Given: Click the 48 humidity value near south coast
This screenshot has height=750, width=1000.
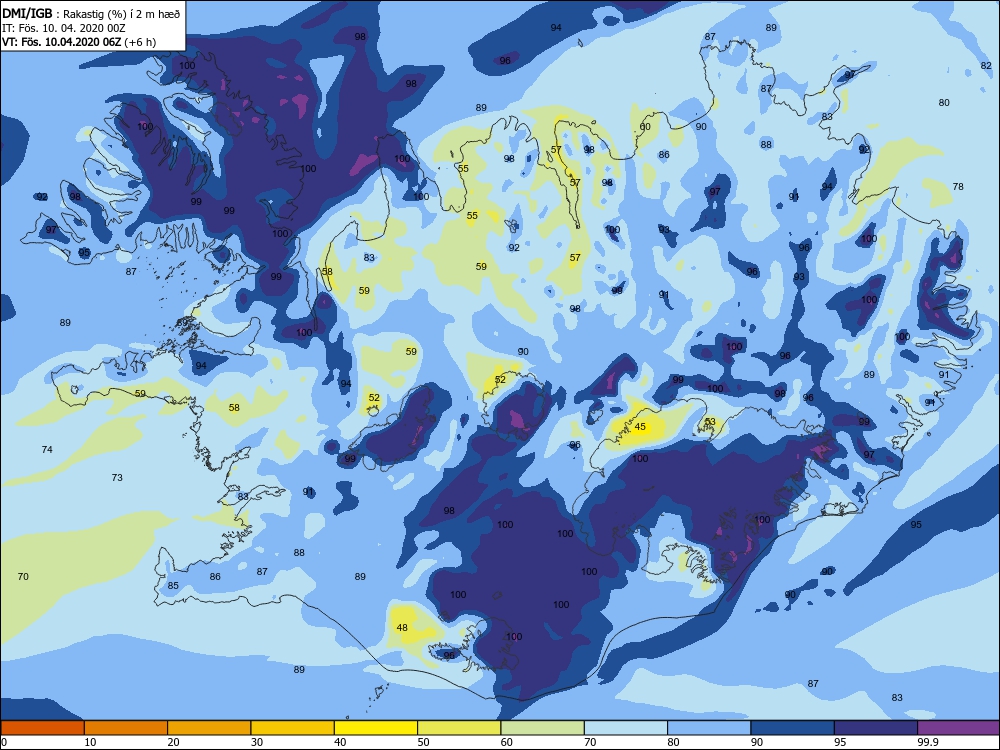Looking at the screenshot, I should (402, 628).
